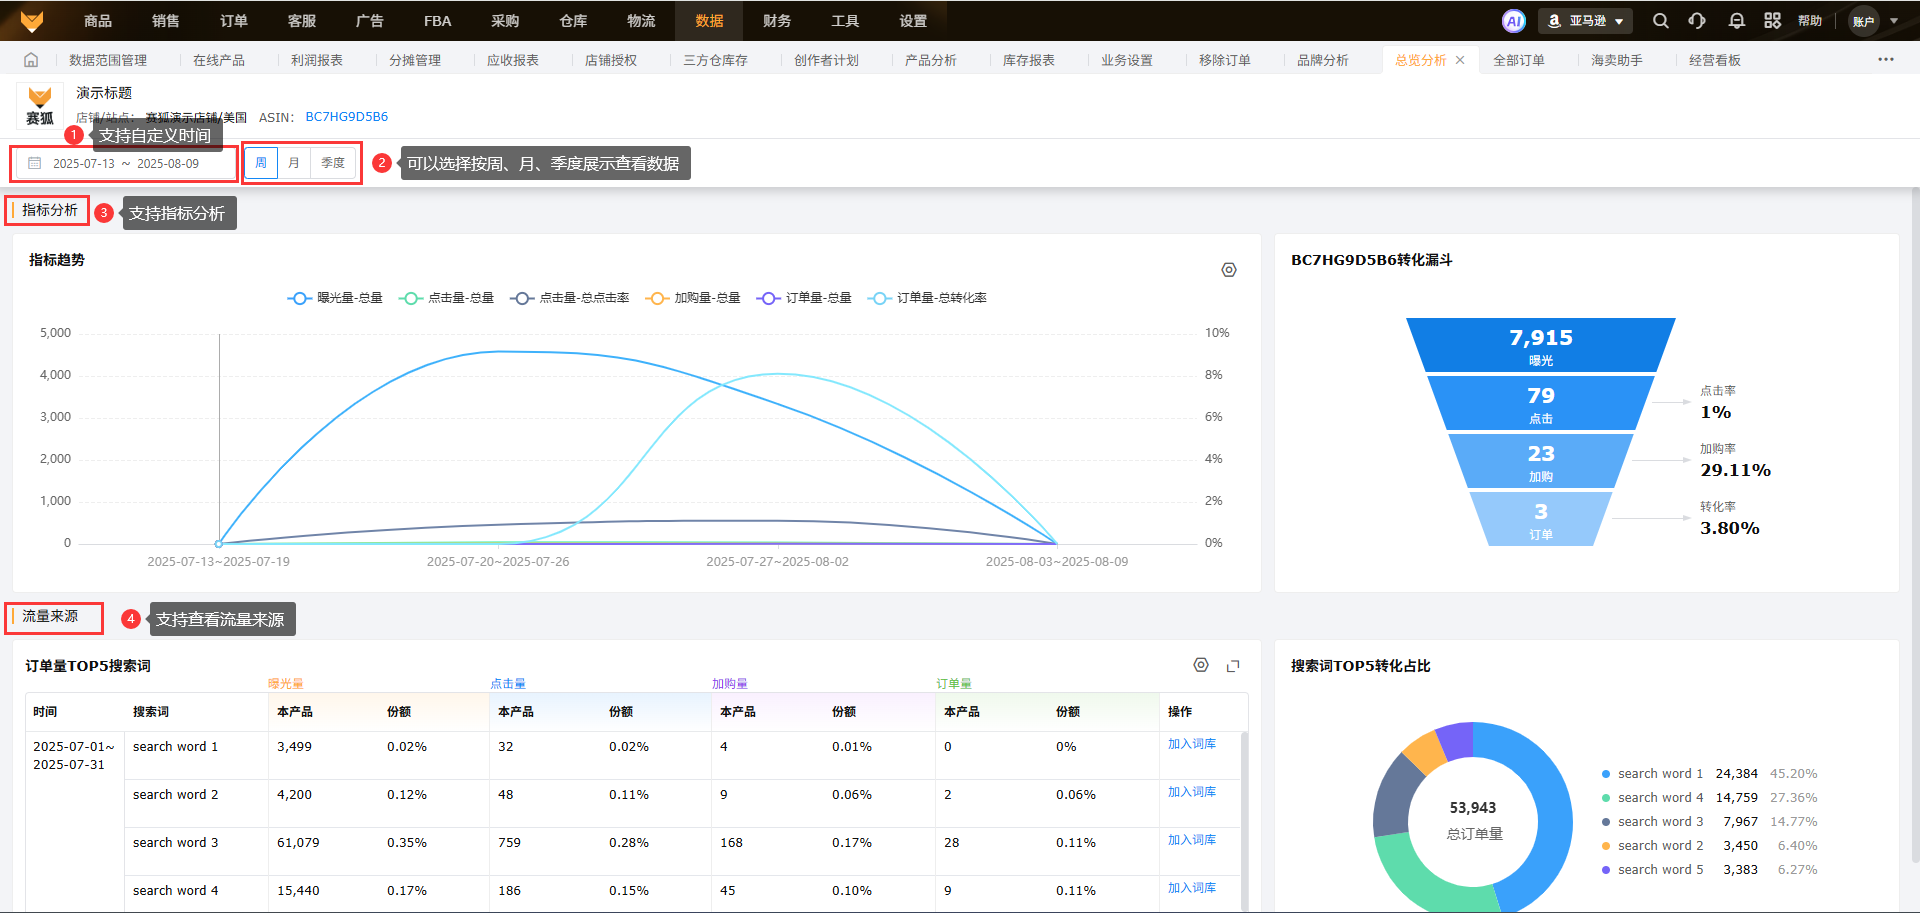The height and width of the screenshot is (913, 1920).
Task: Open the apps grid icon
Action: coord(1772,21)
